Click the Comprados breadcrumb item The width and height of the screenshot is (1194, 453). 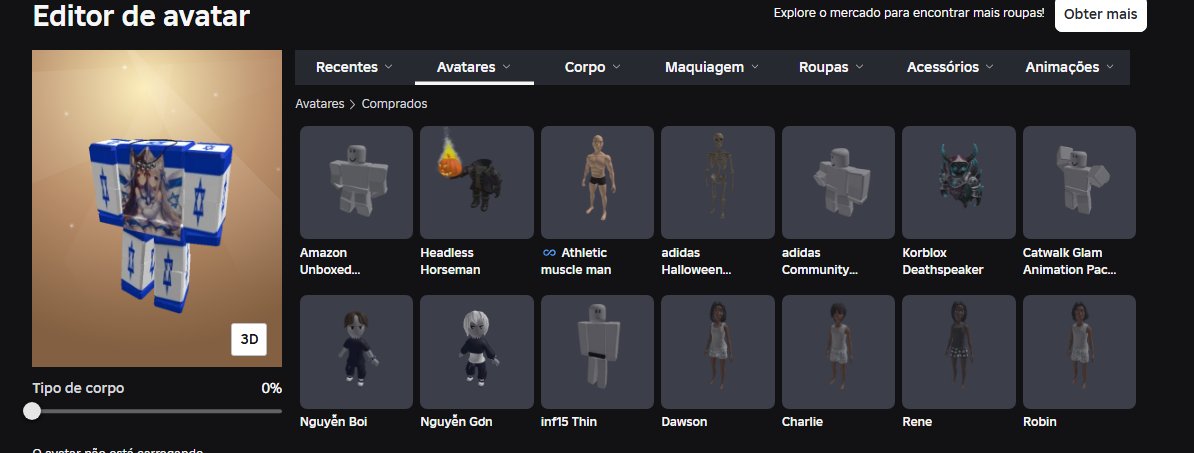(x=394, y=104)
